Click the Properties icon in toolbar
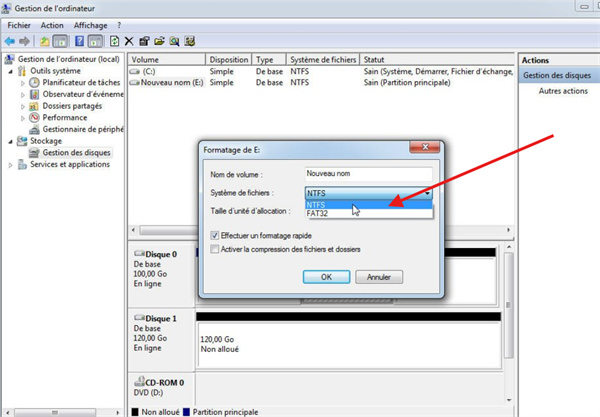600x417 pixels. (144, 41)
